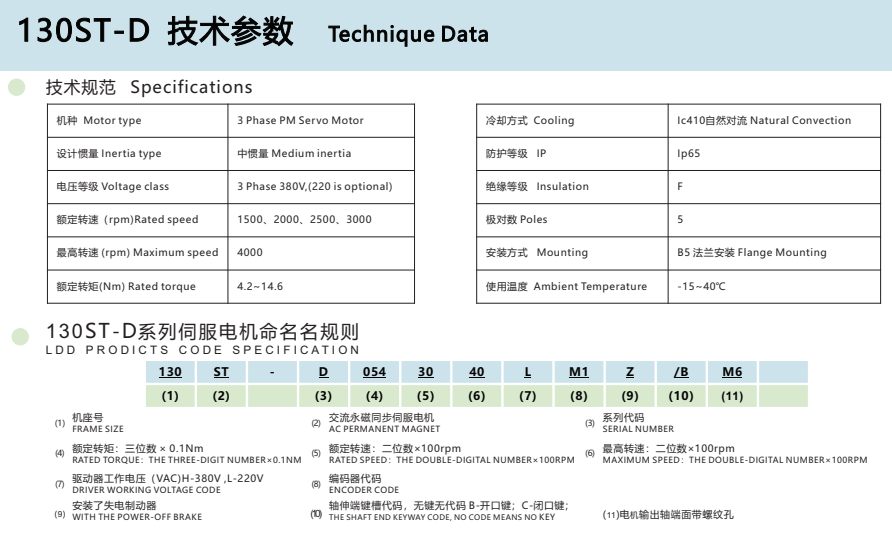Click the "WITH THE POWER-OFF BRAKE" description
Viewport: 892px width, 534px height.
(x=136, y=517)
